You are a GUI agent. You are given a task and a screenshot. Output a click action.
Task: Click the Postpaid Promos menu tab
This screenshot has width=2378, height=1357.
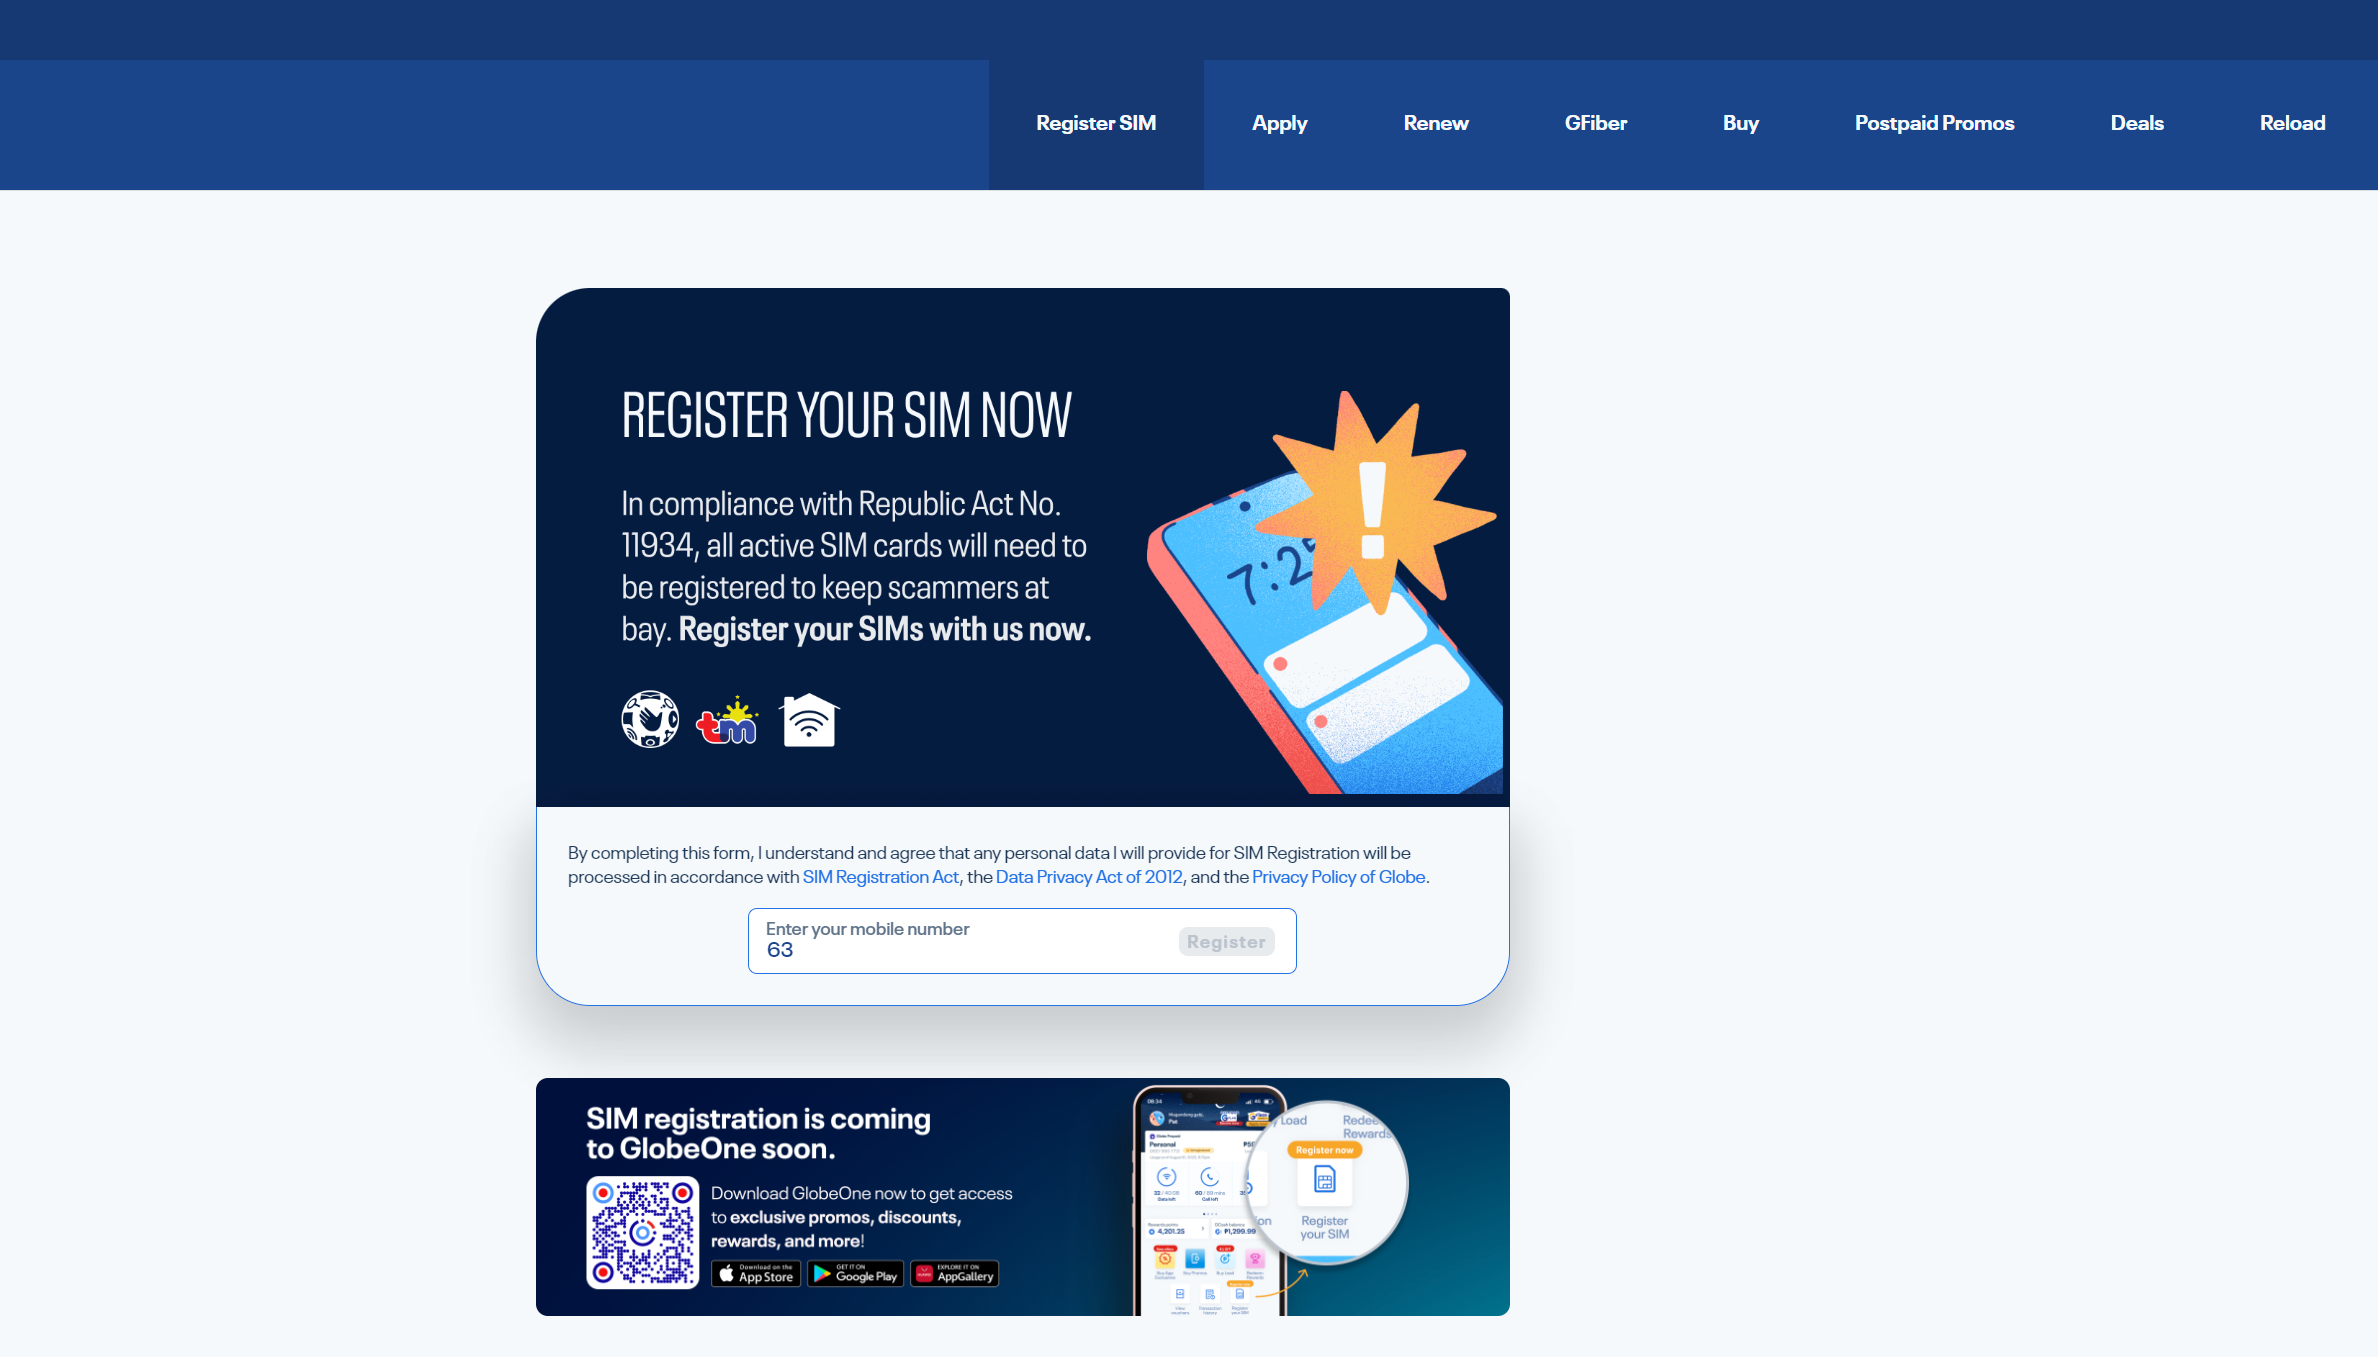coord(1934,122)
